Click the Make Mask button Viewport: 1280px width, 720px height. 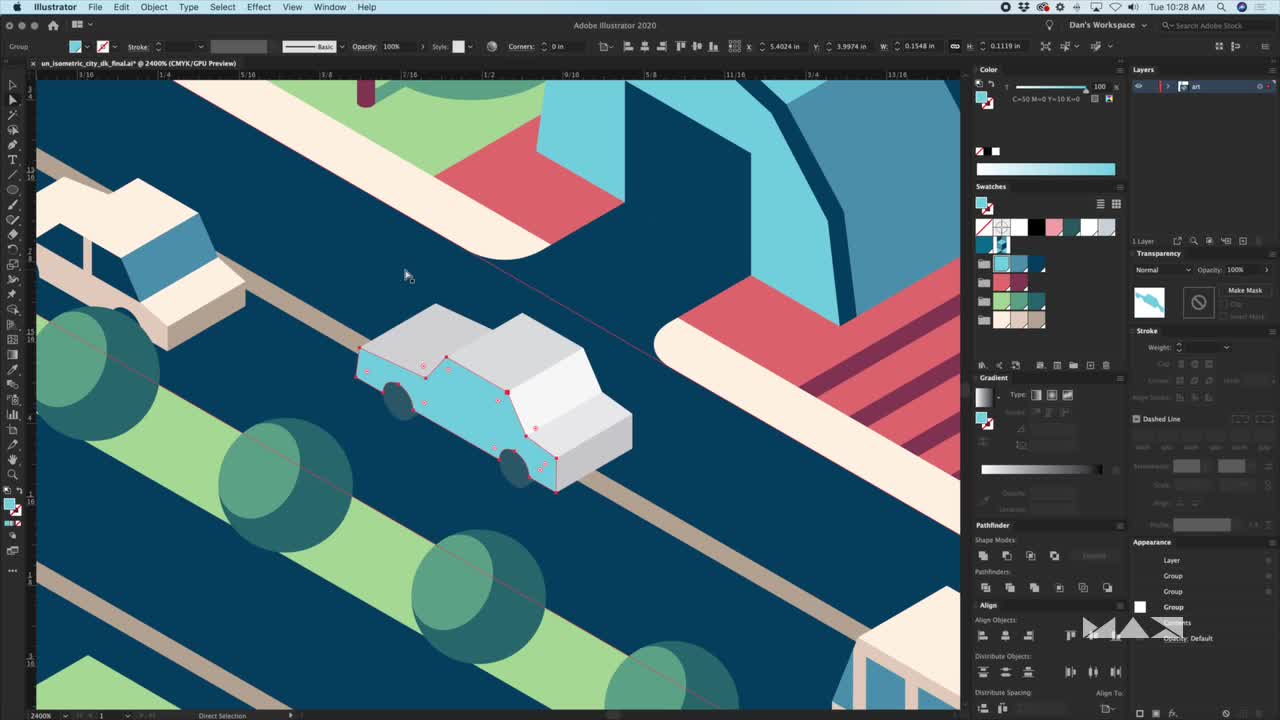1244,290
